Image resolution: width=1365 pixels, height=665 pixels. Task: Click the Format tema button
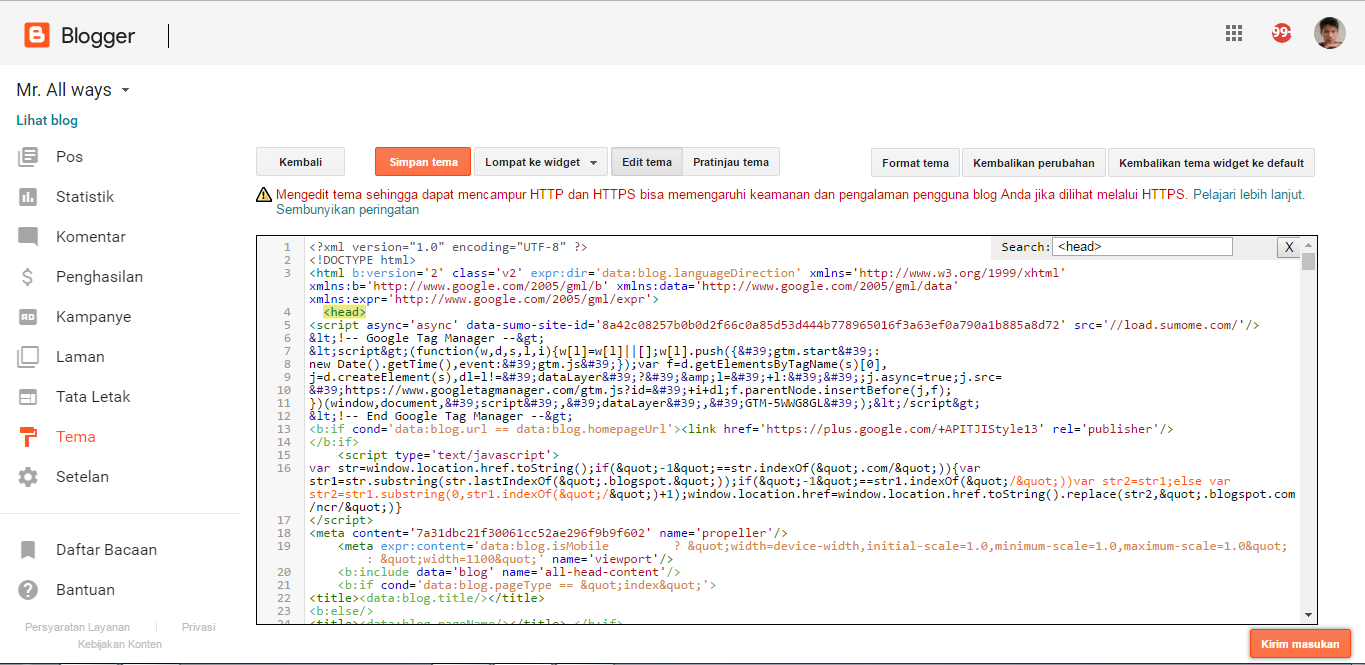pos(915,163)
